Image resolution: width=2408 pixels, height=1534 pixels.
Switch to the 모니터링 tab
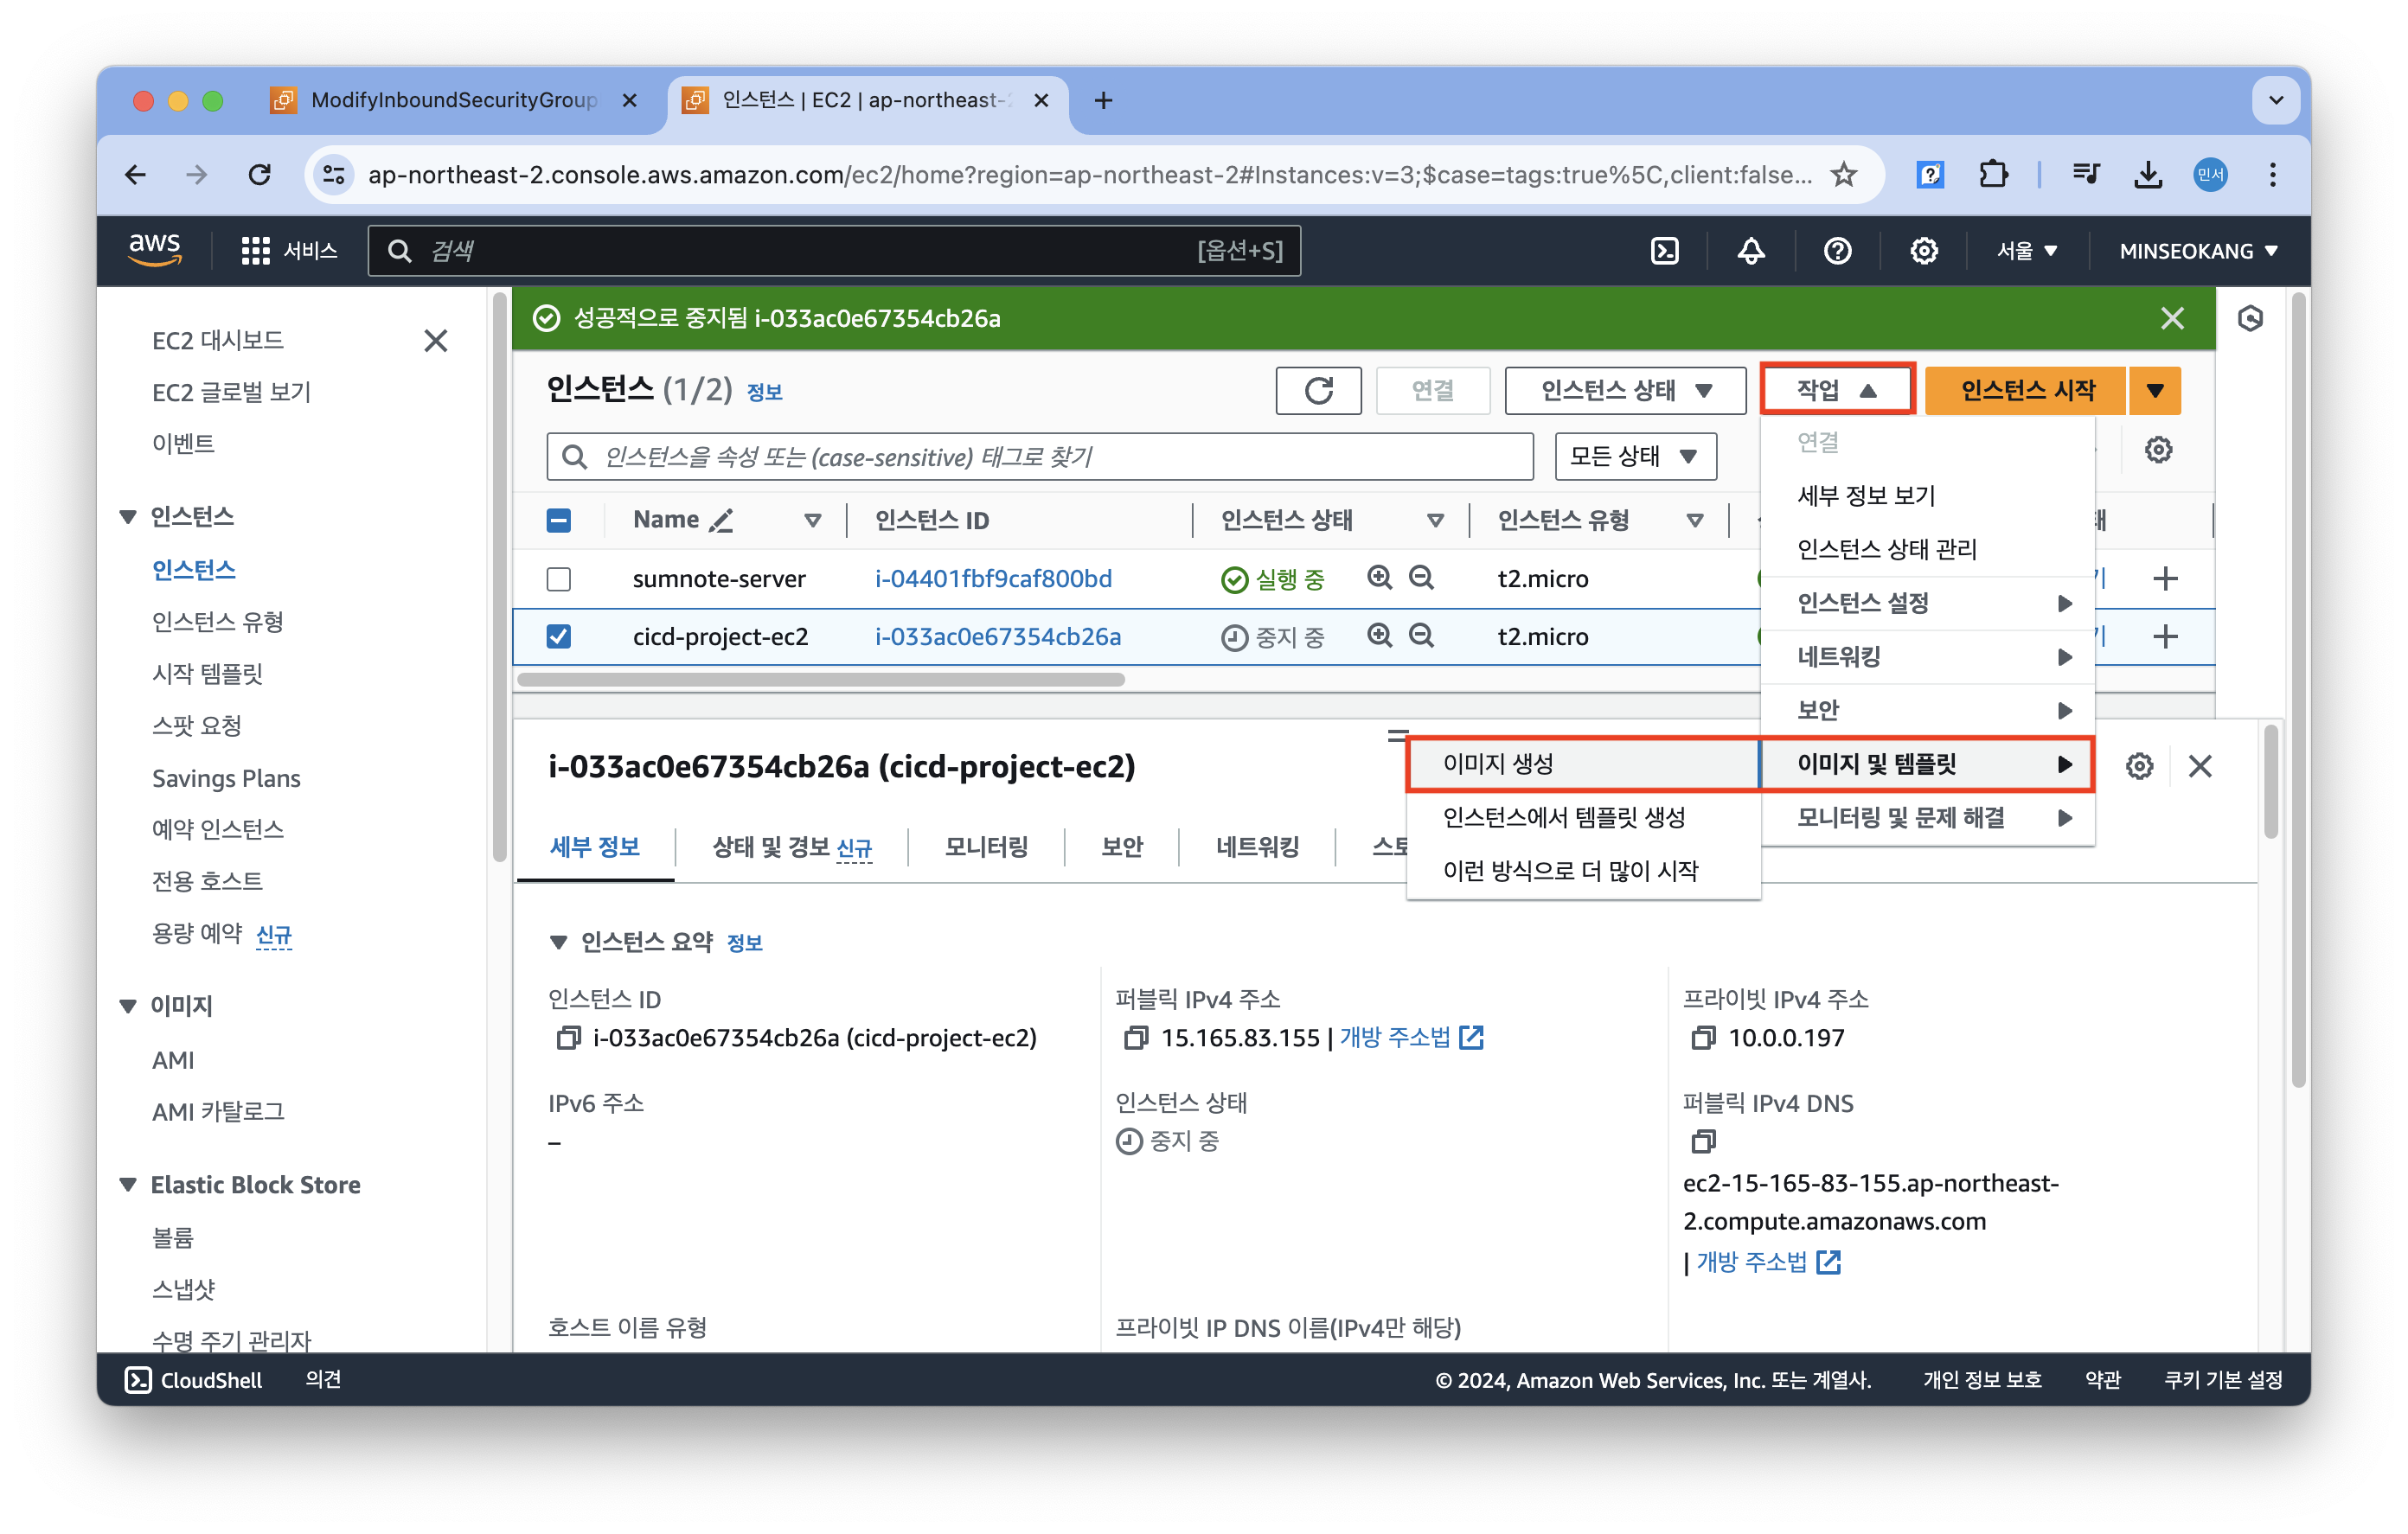(985, 847)
